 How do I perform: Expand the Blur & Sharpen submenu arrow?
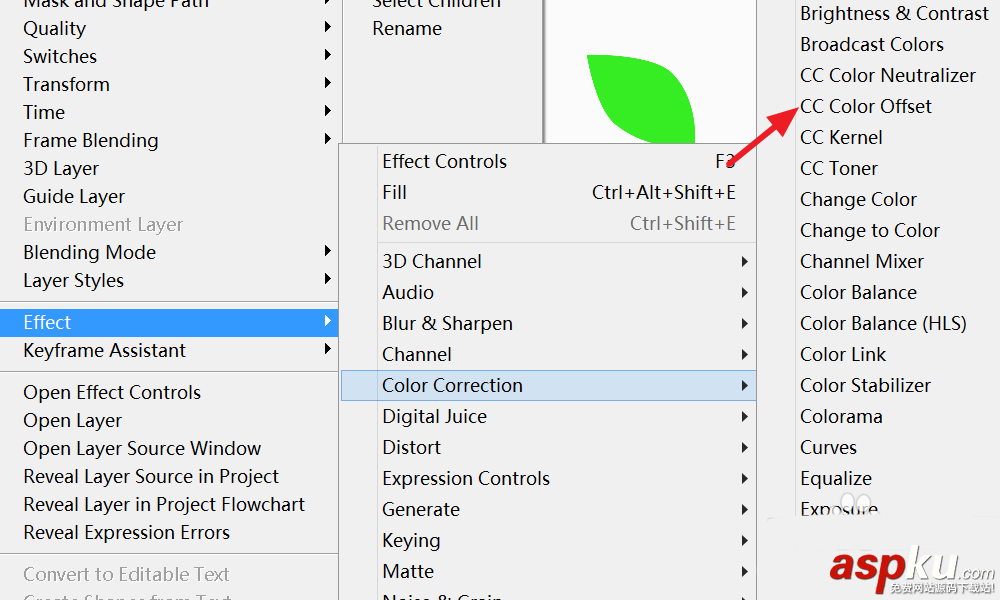(x=744, y=323)
